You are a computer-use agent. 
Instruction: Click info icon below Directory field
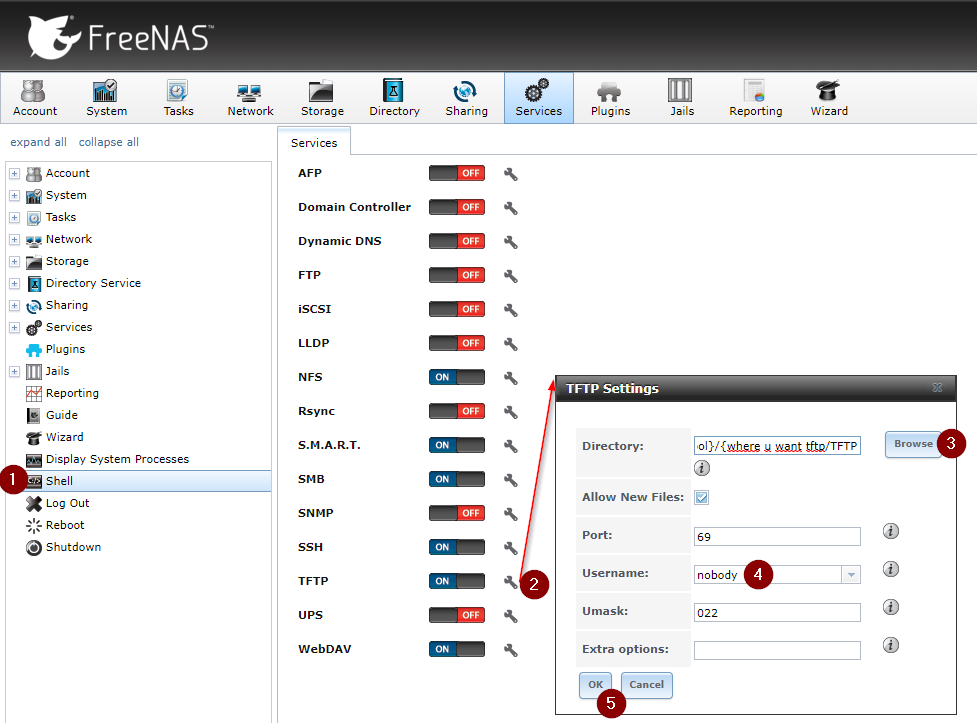(x=702, y=468)
